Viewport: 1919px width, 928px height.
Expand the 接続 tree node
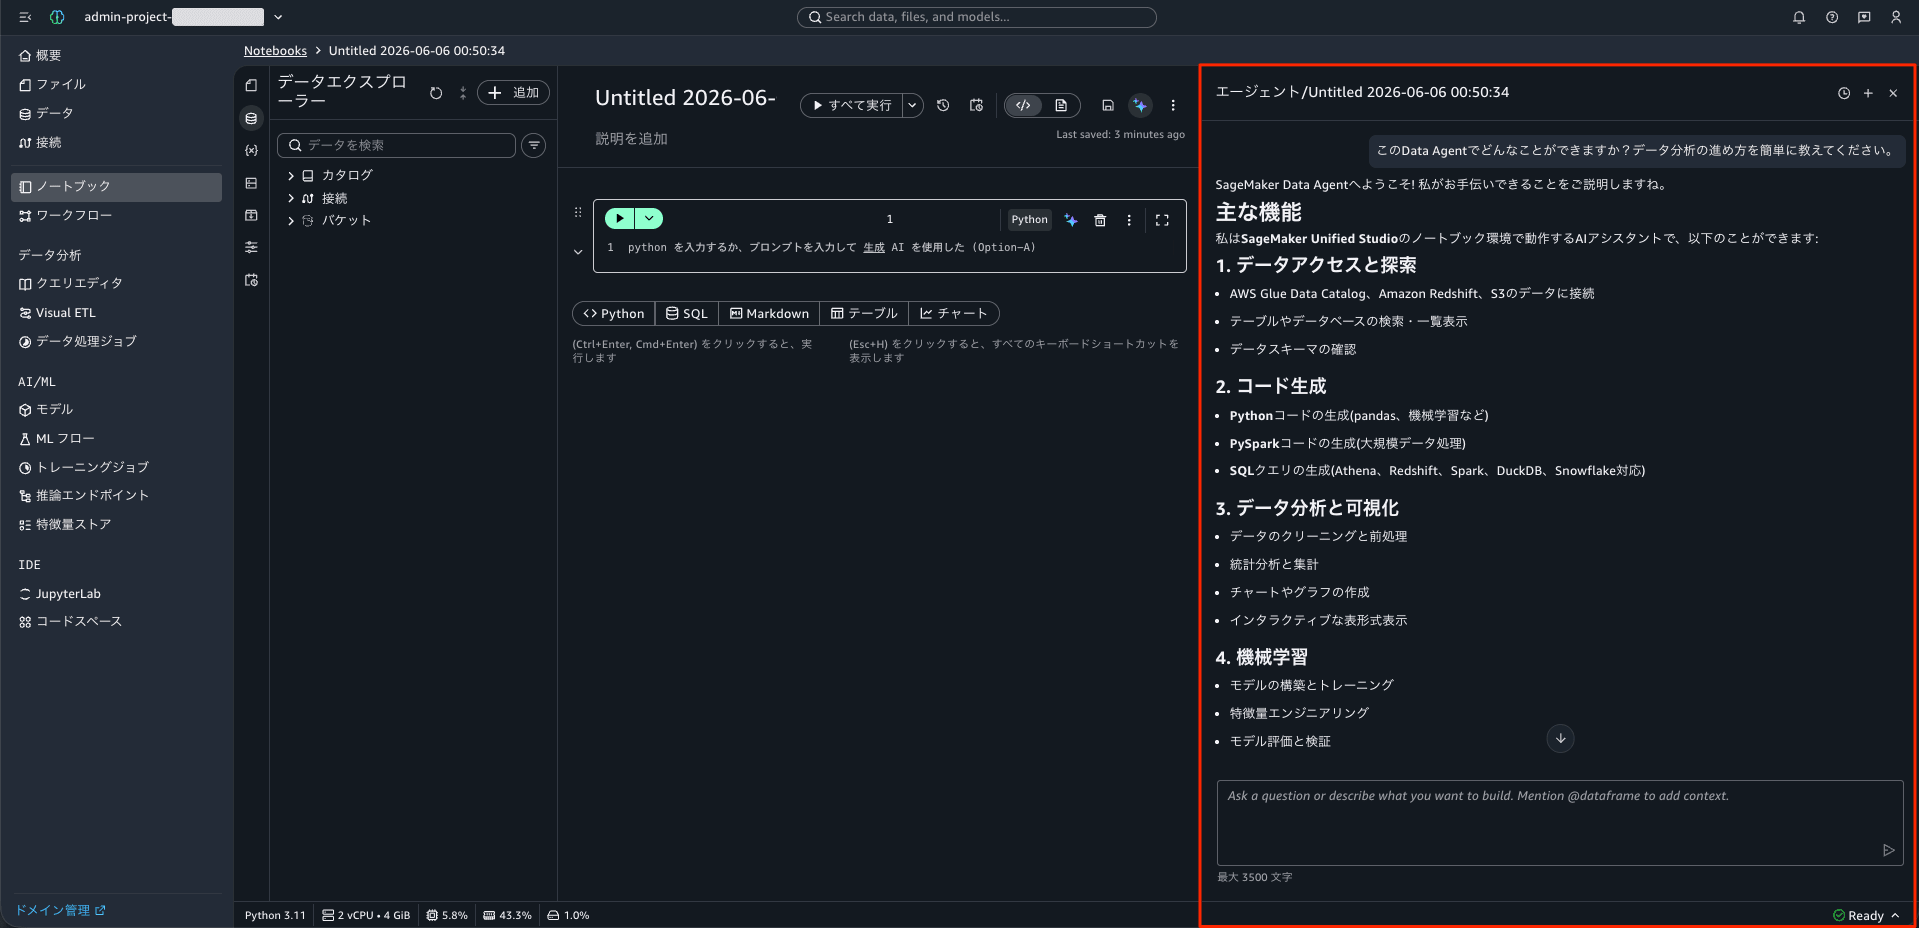pyautogui.click(x=291, y=199)
